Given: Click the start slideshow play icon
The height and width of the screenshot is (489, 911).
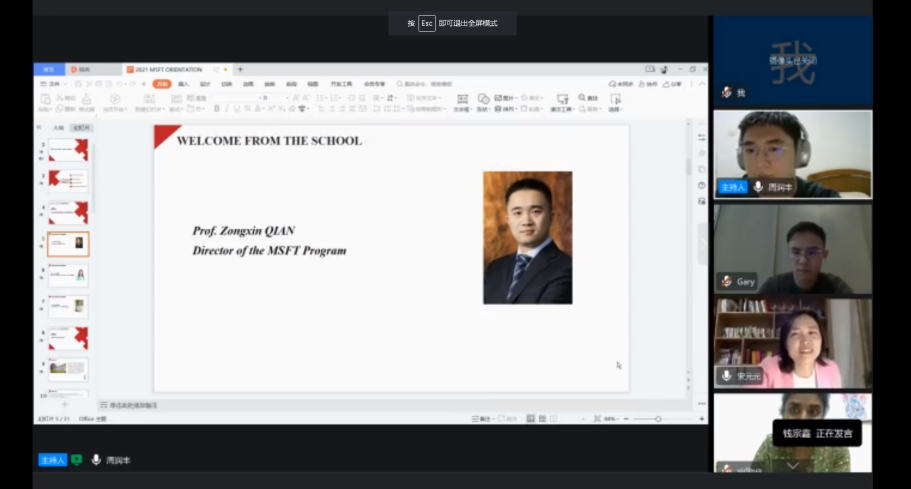Looking at the screenshot, I should (115, 99).
